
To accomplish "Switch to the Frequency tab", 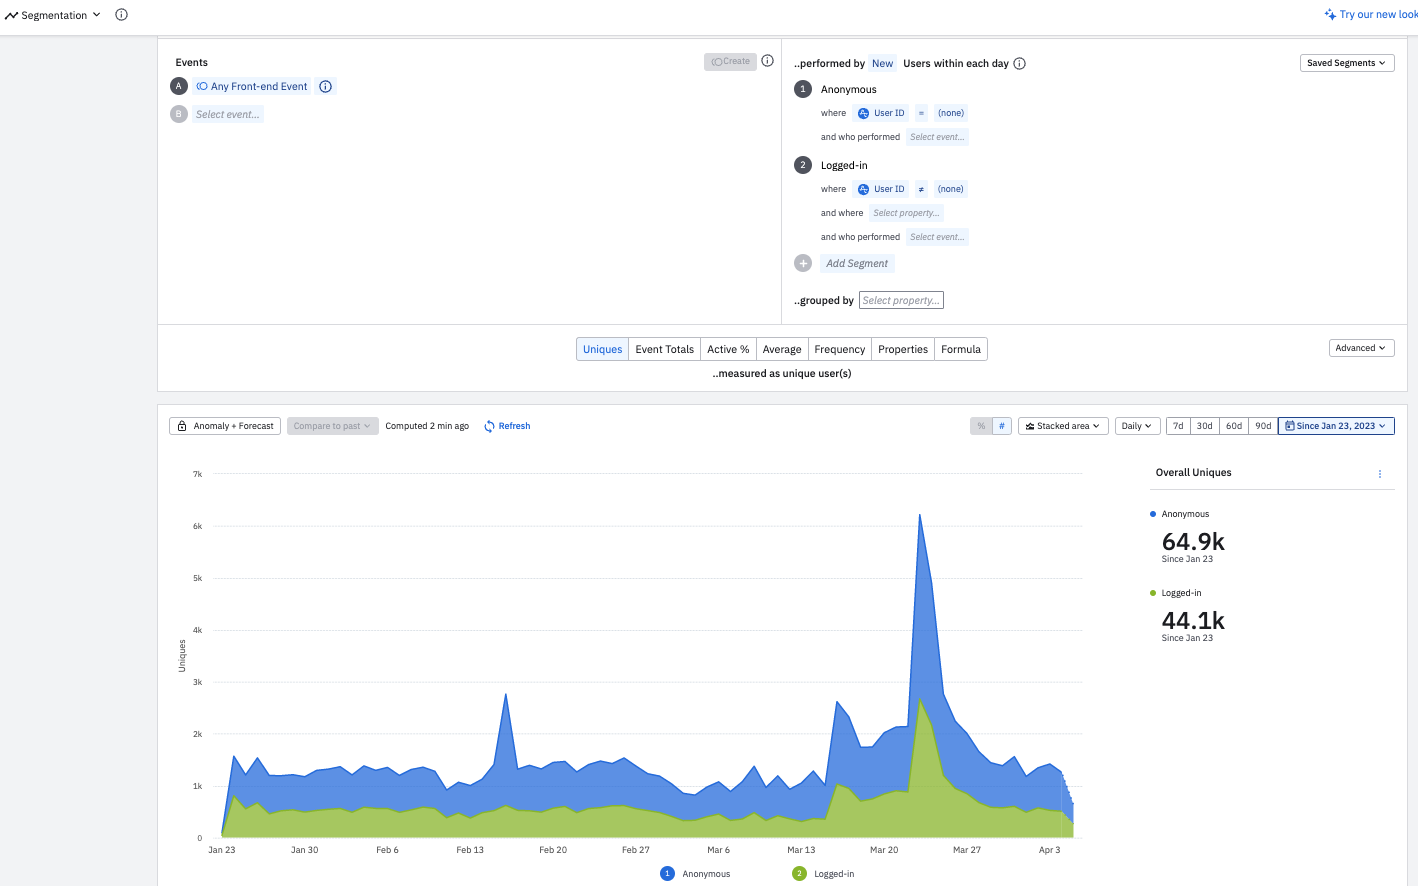I will coord(840,349).
